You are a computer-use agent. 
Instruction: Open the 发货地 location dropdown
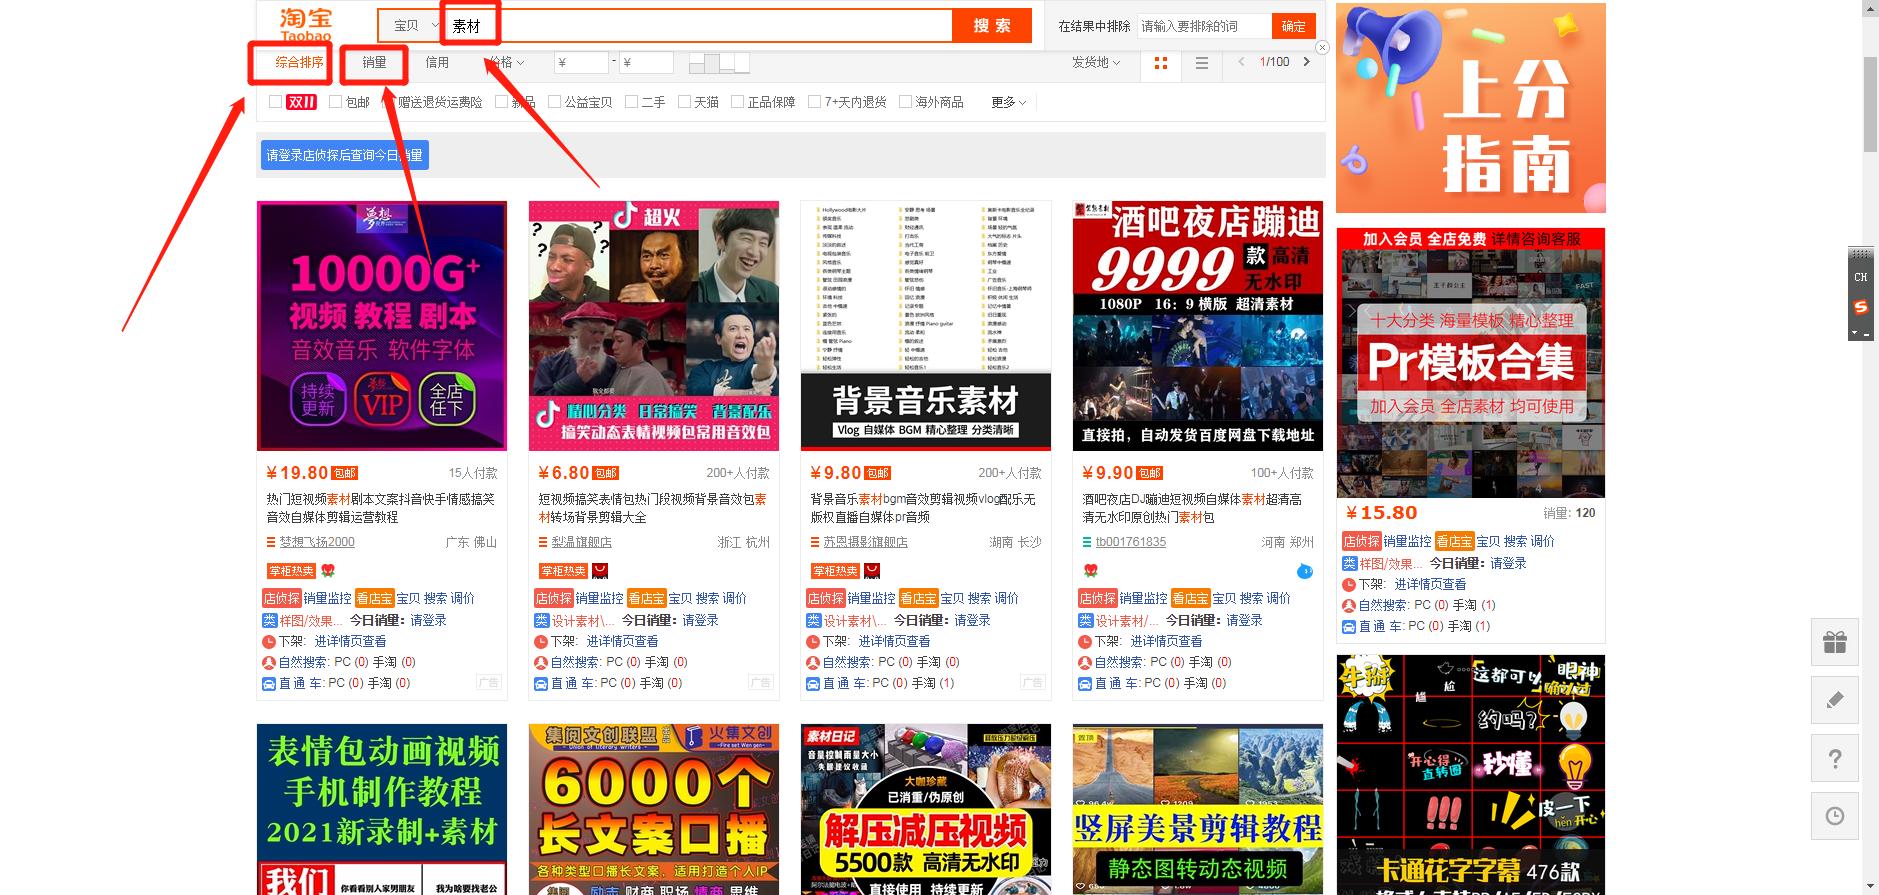(x=1095, y=62)
